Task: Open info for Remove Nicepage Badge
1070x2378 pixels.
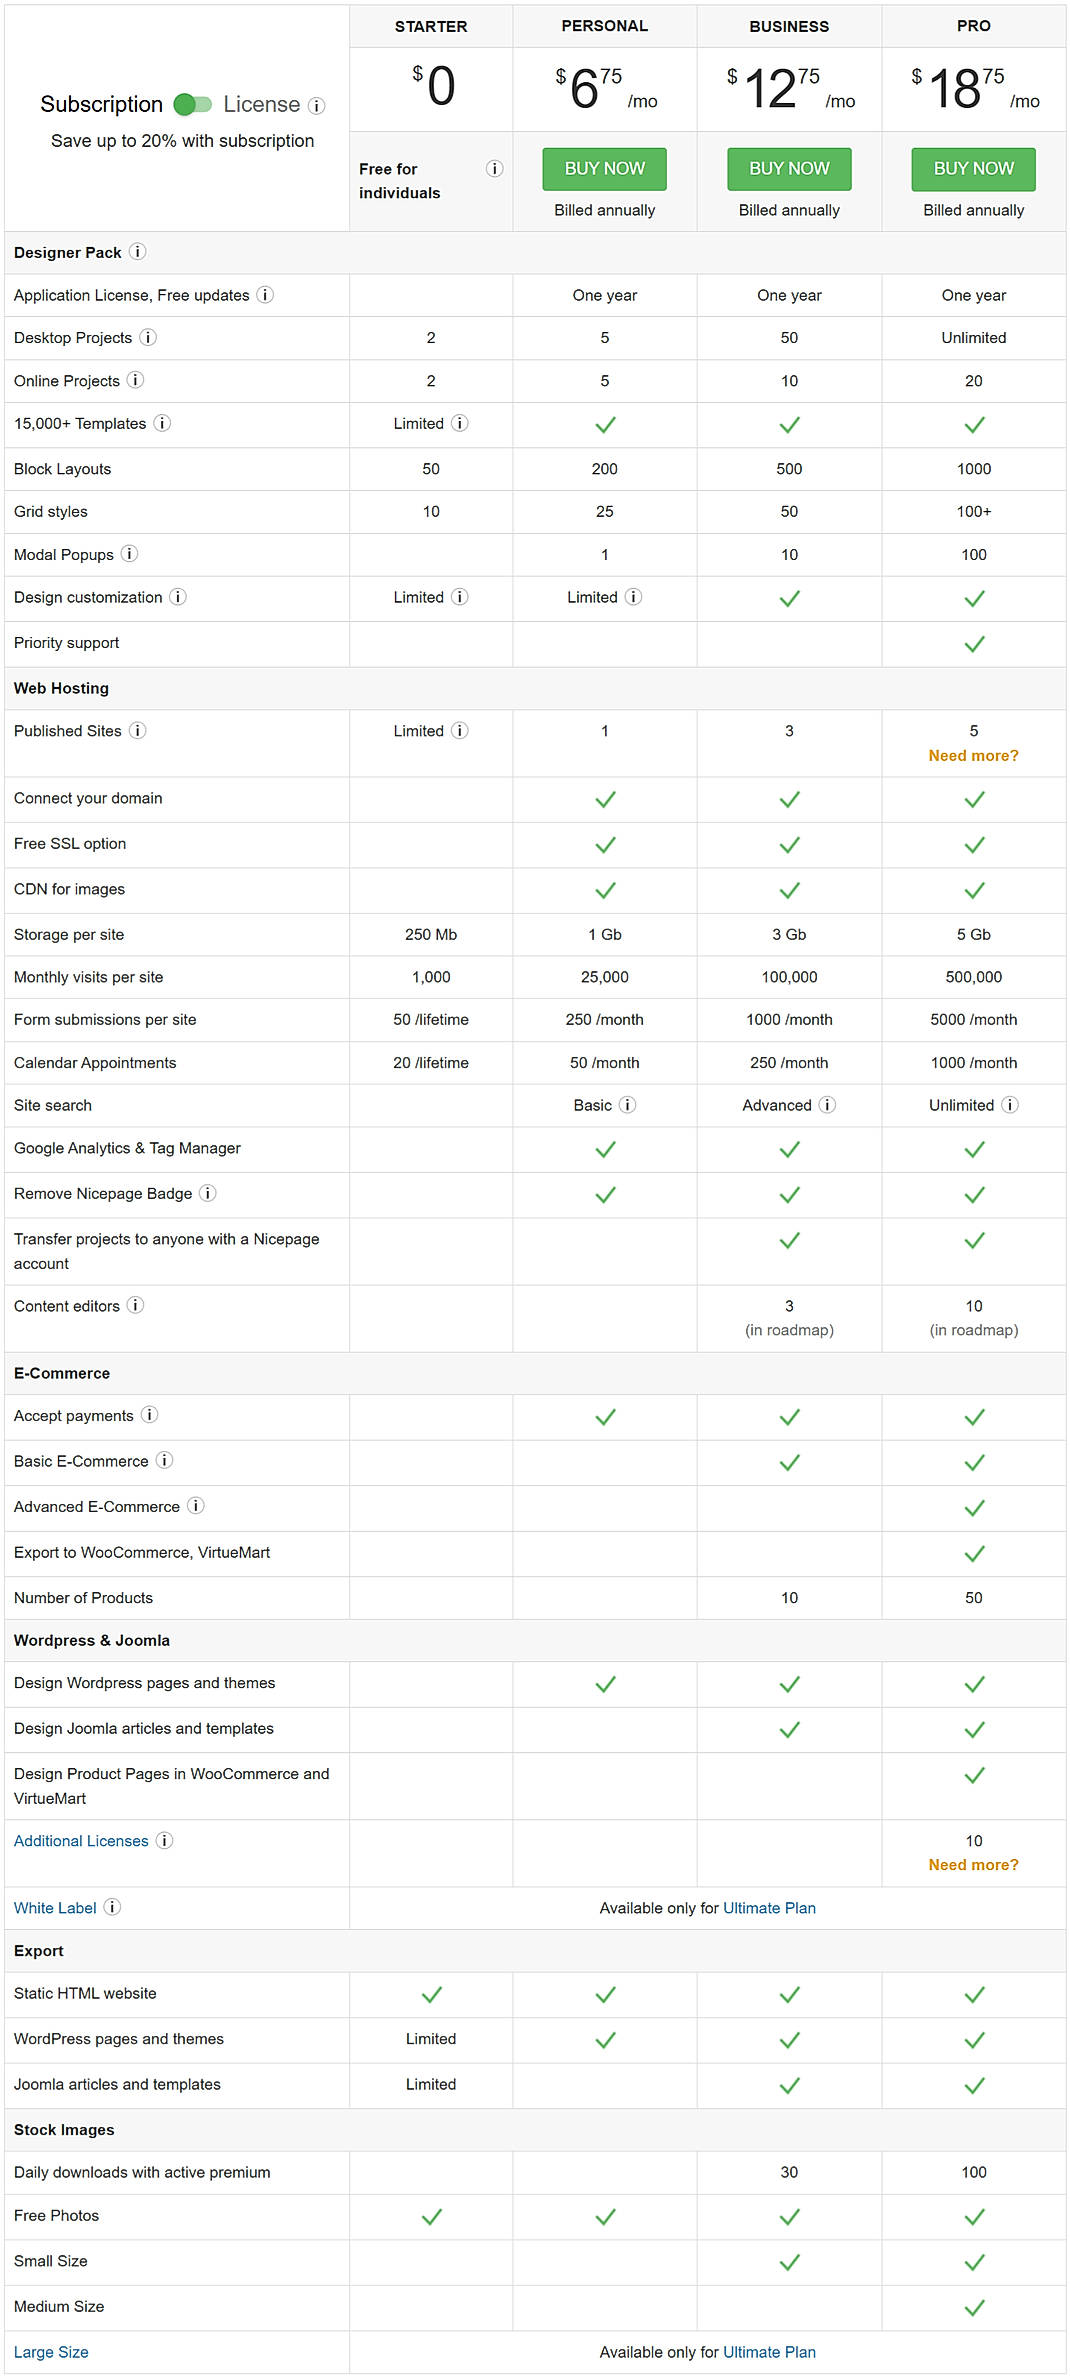Action: pos(207,1193)
